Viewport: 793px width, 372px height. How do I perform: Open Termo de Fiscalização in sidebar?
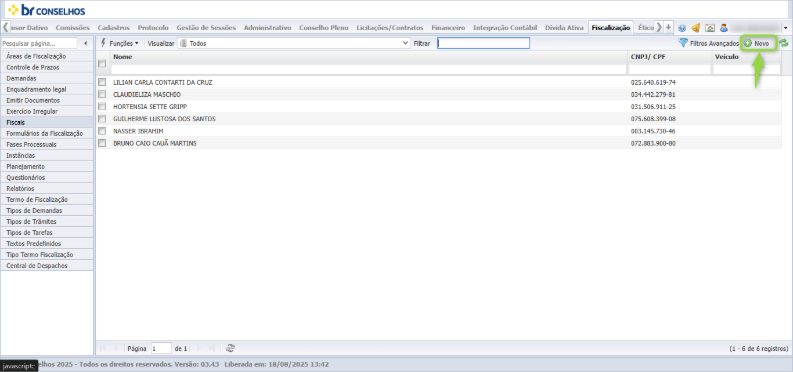pyautogui.click(x=47, y=200)
